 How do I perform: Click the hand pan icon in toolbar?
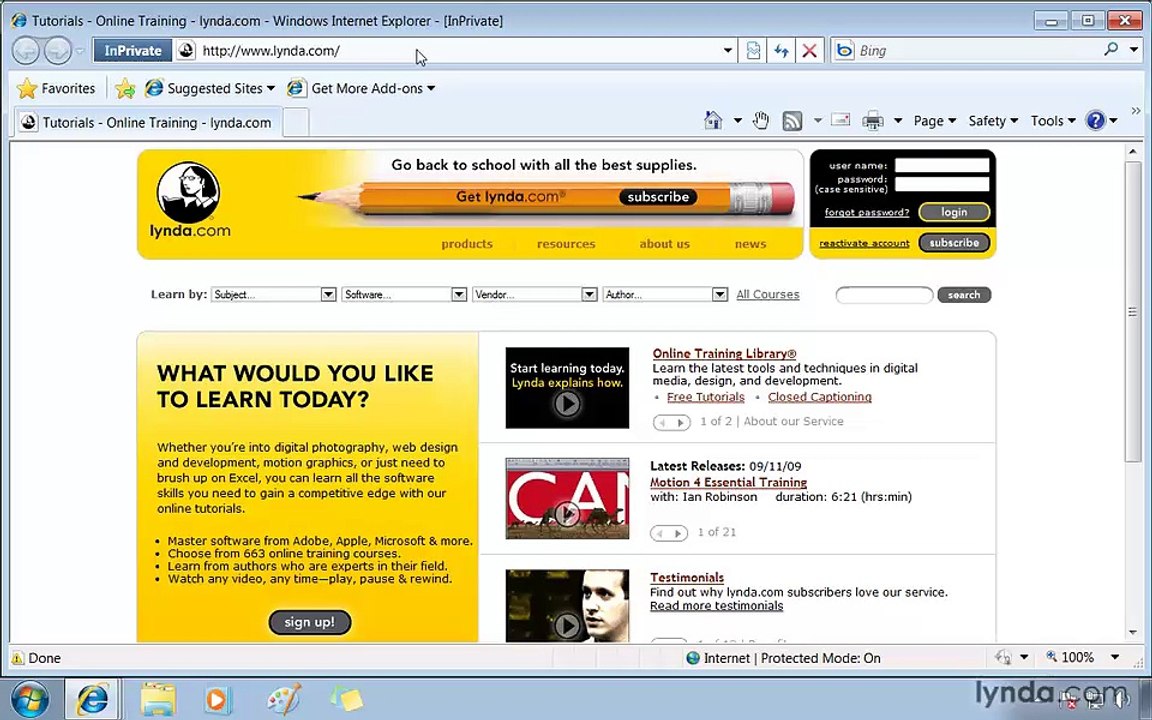coord(760,120)
